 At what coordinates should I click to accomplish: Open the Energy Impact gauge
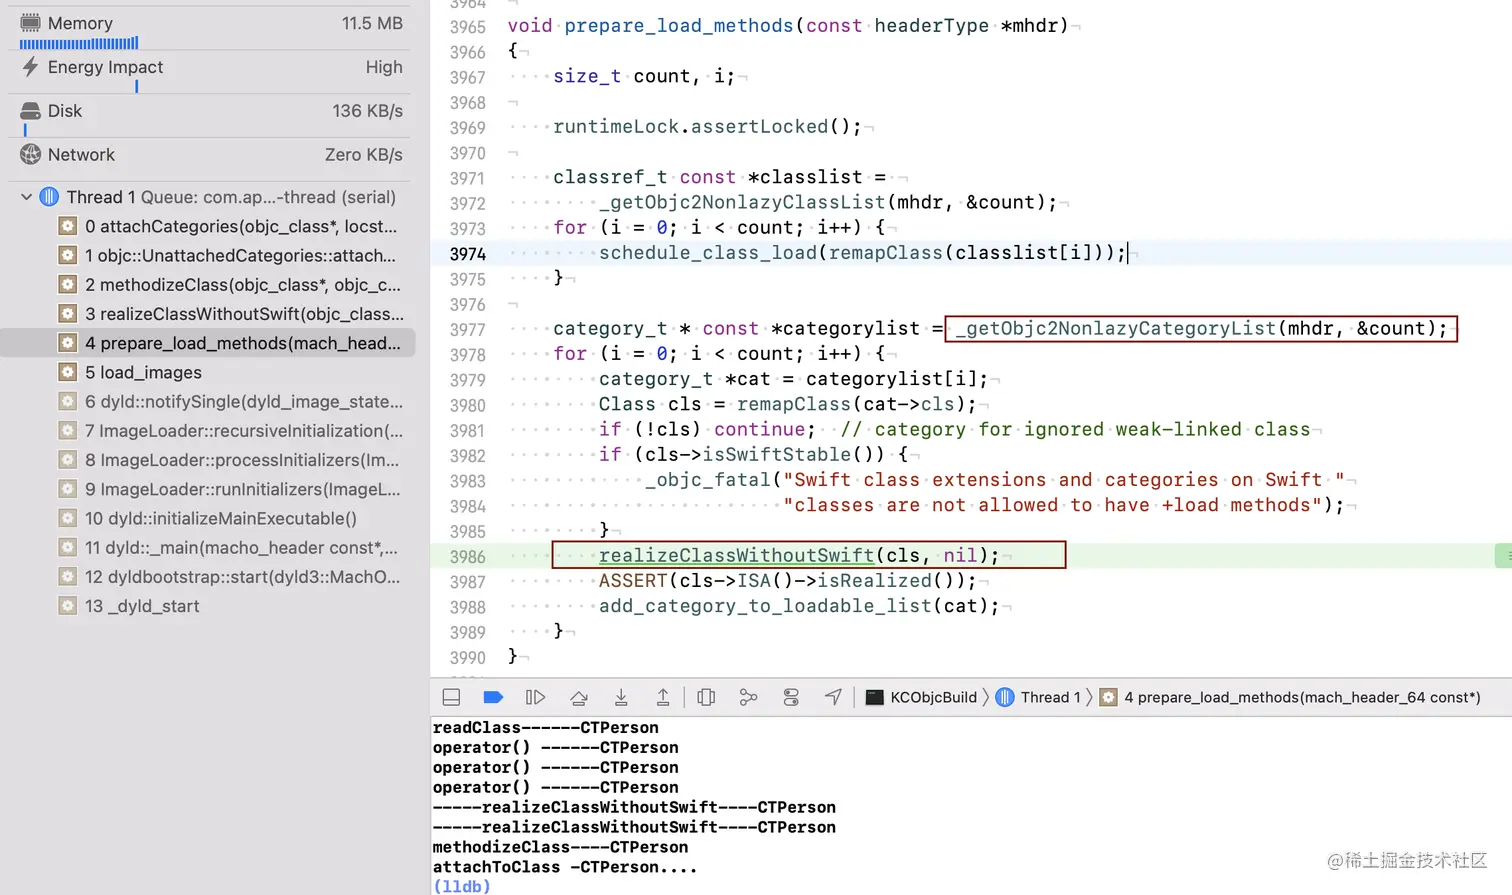click(x=211, y=72)
